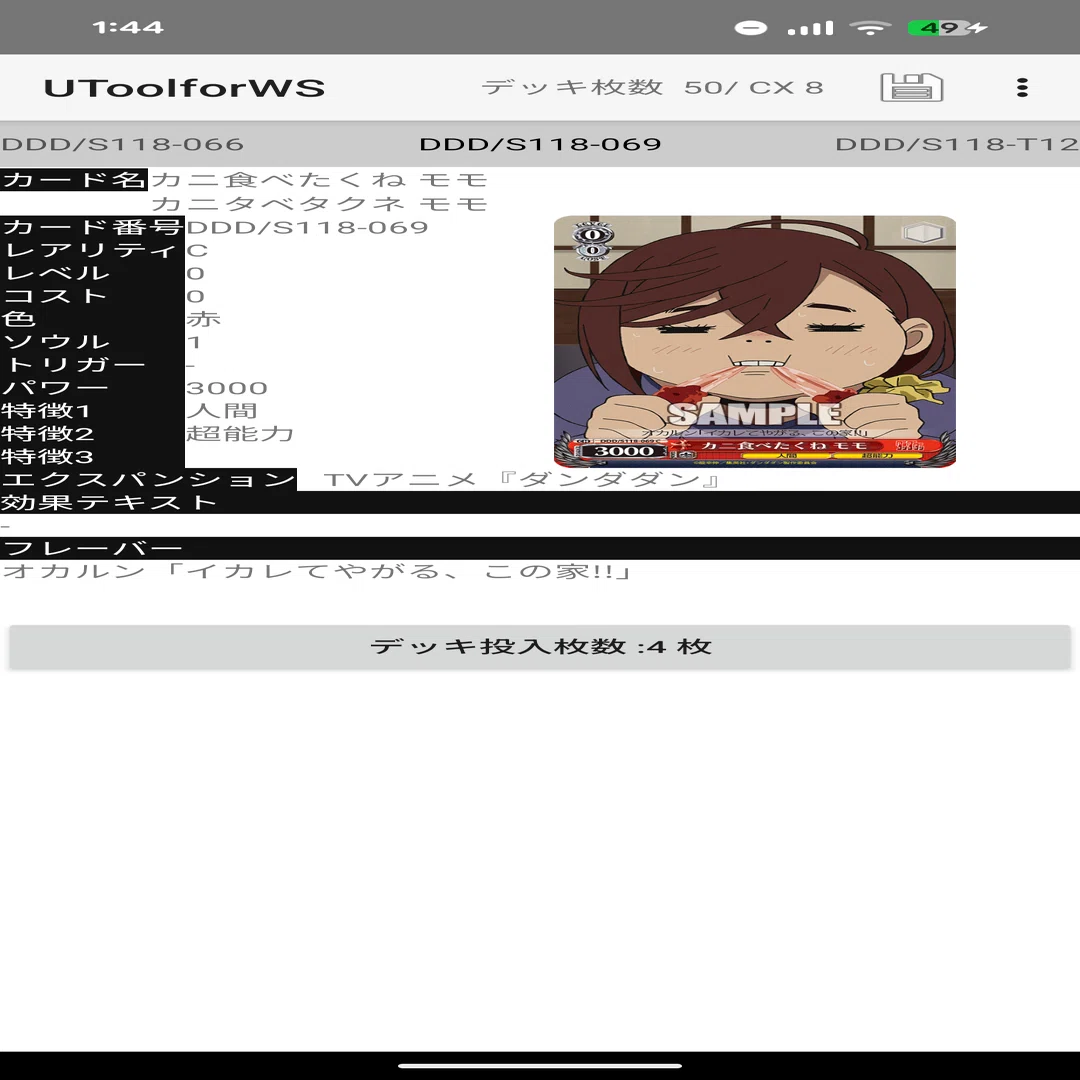Screen dimensions: 1080x1080
Task: Tap the 特徴2 label
Action: [x=92, y=433]
